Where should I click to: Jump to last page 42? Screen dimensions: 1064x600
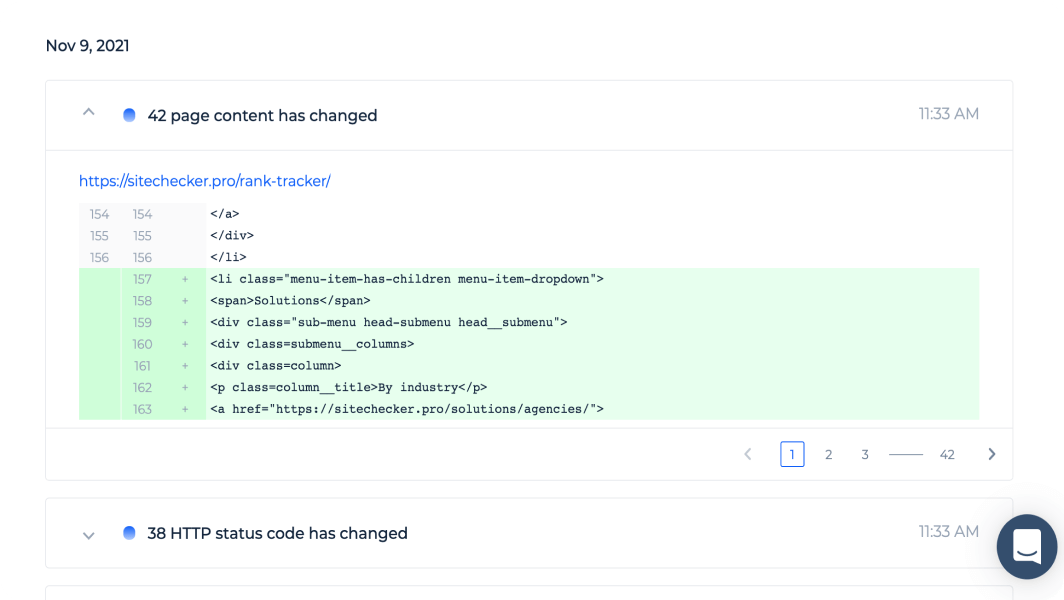pos(947,455)
